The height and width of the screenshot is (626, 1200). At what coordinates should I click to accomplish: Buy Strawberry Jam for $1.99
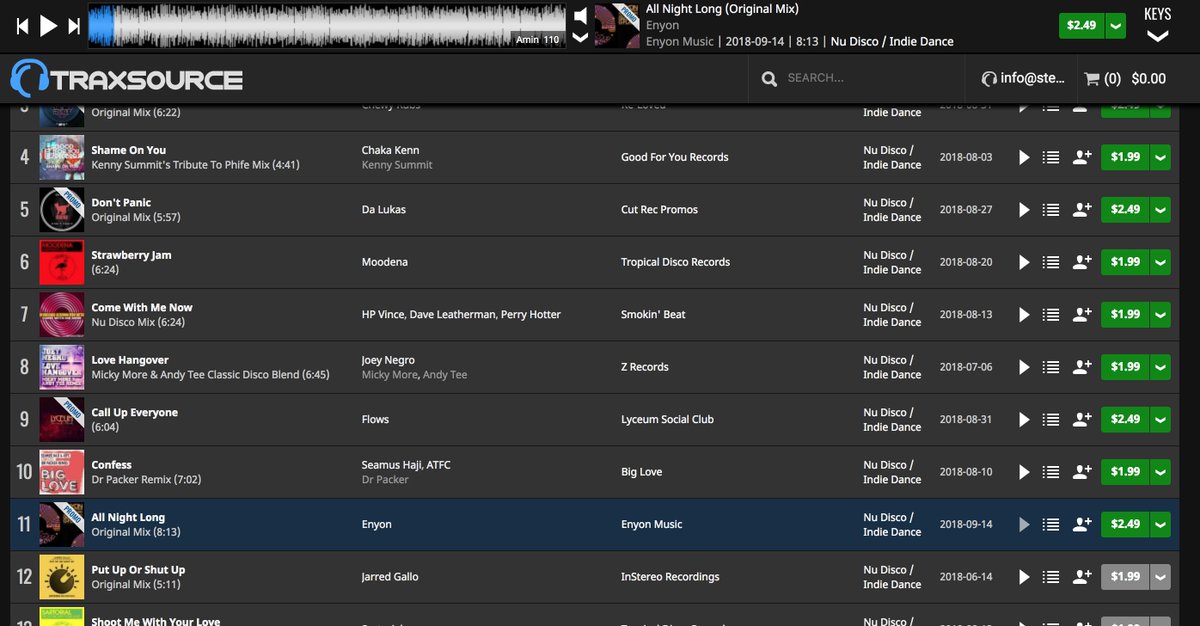(1126, 262)
